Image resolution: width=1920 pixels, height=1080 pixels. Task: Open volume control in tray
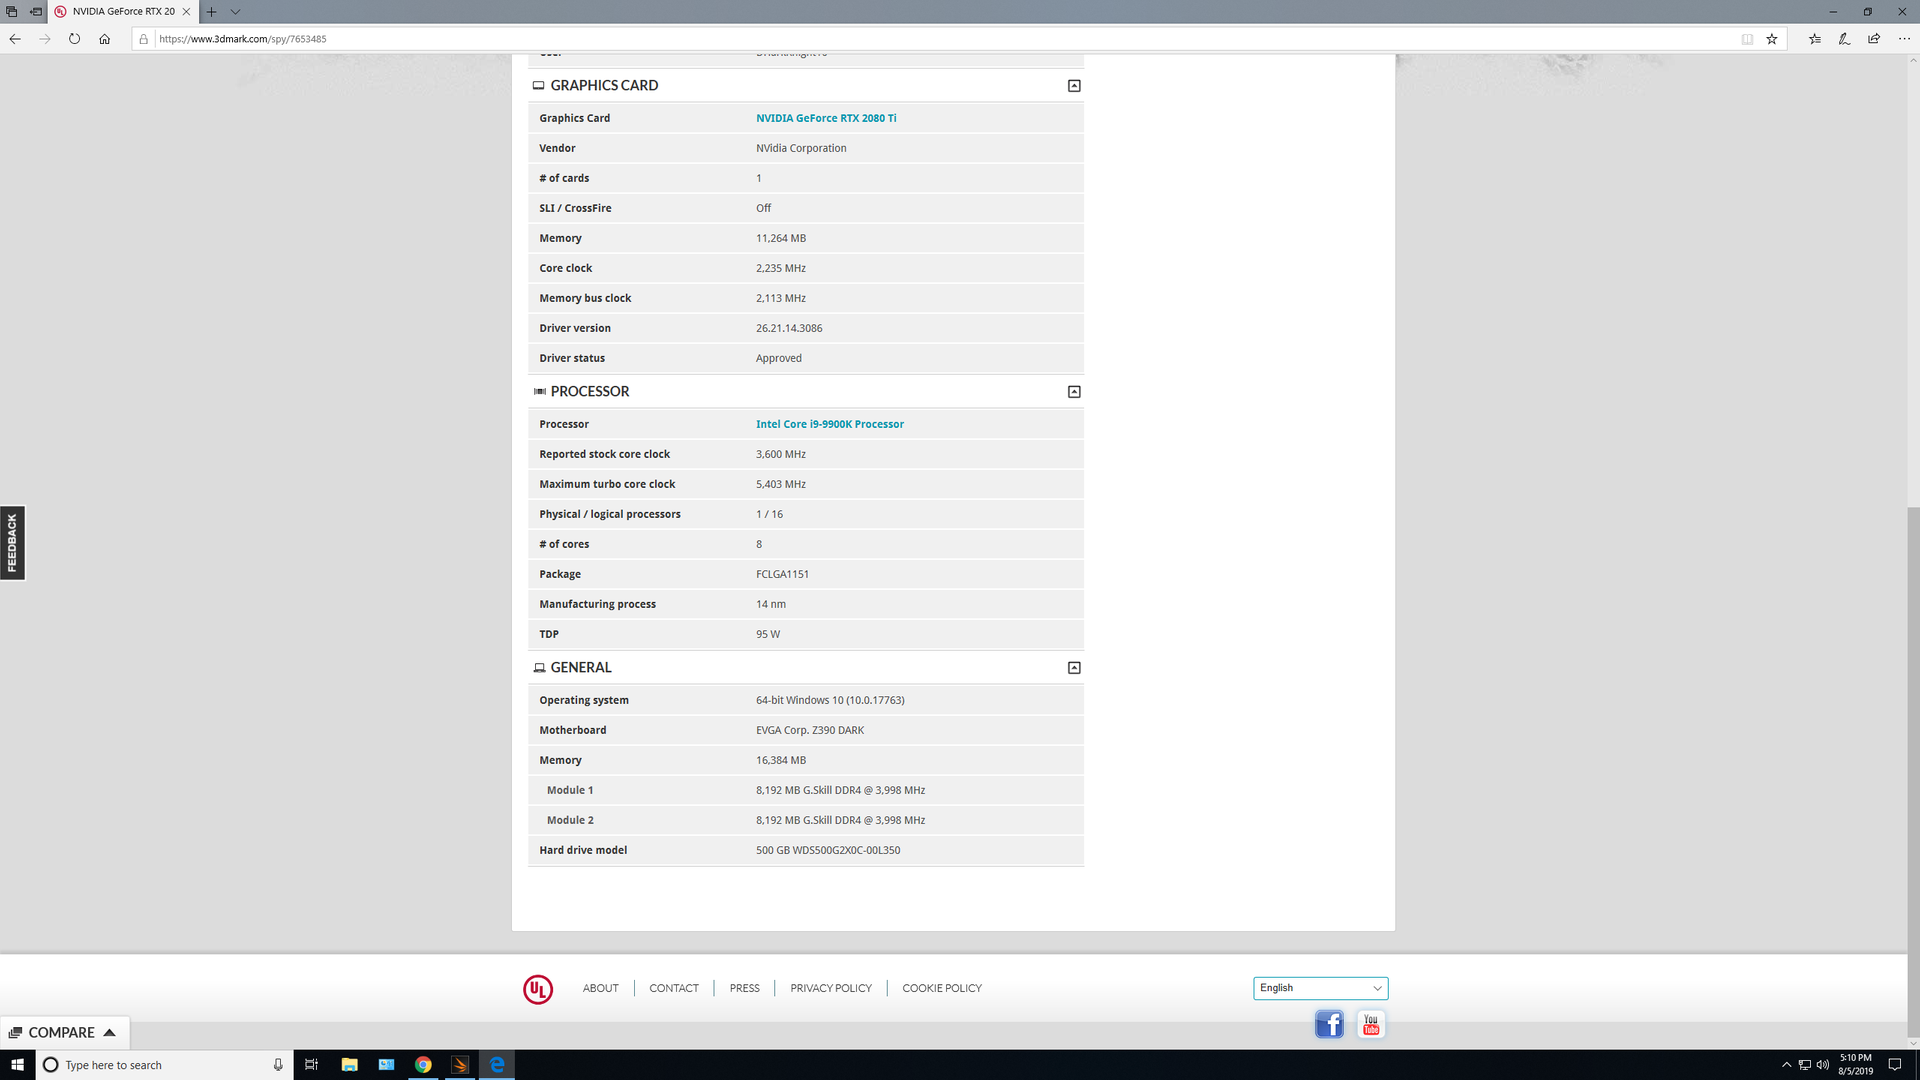click(1823, 1065)
